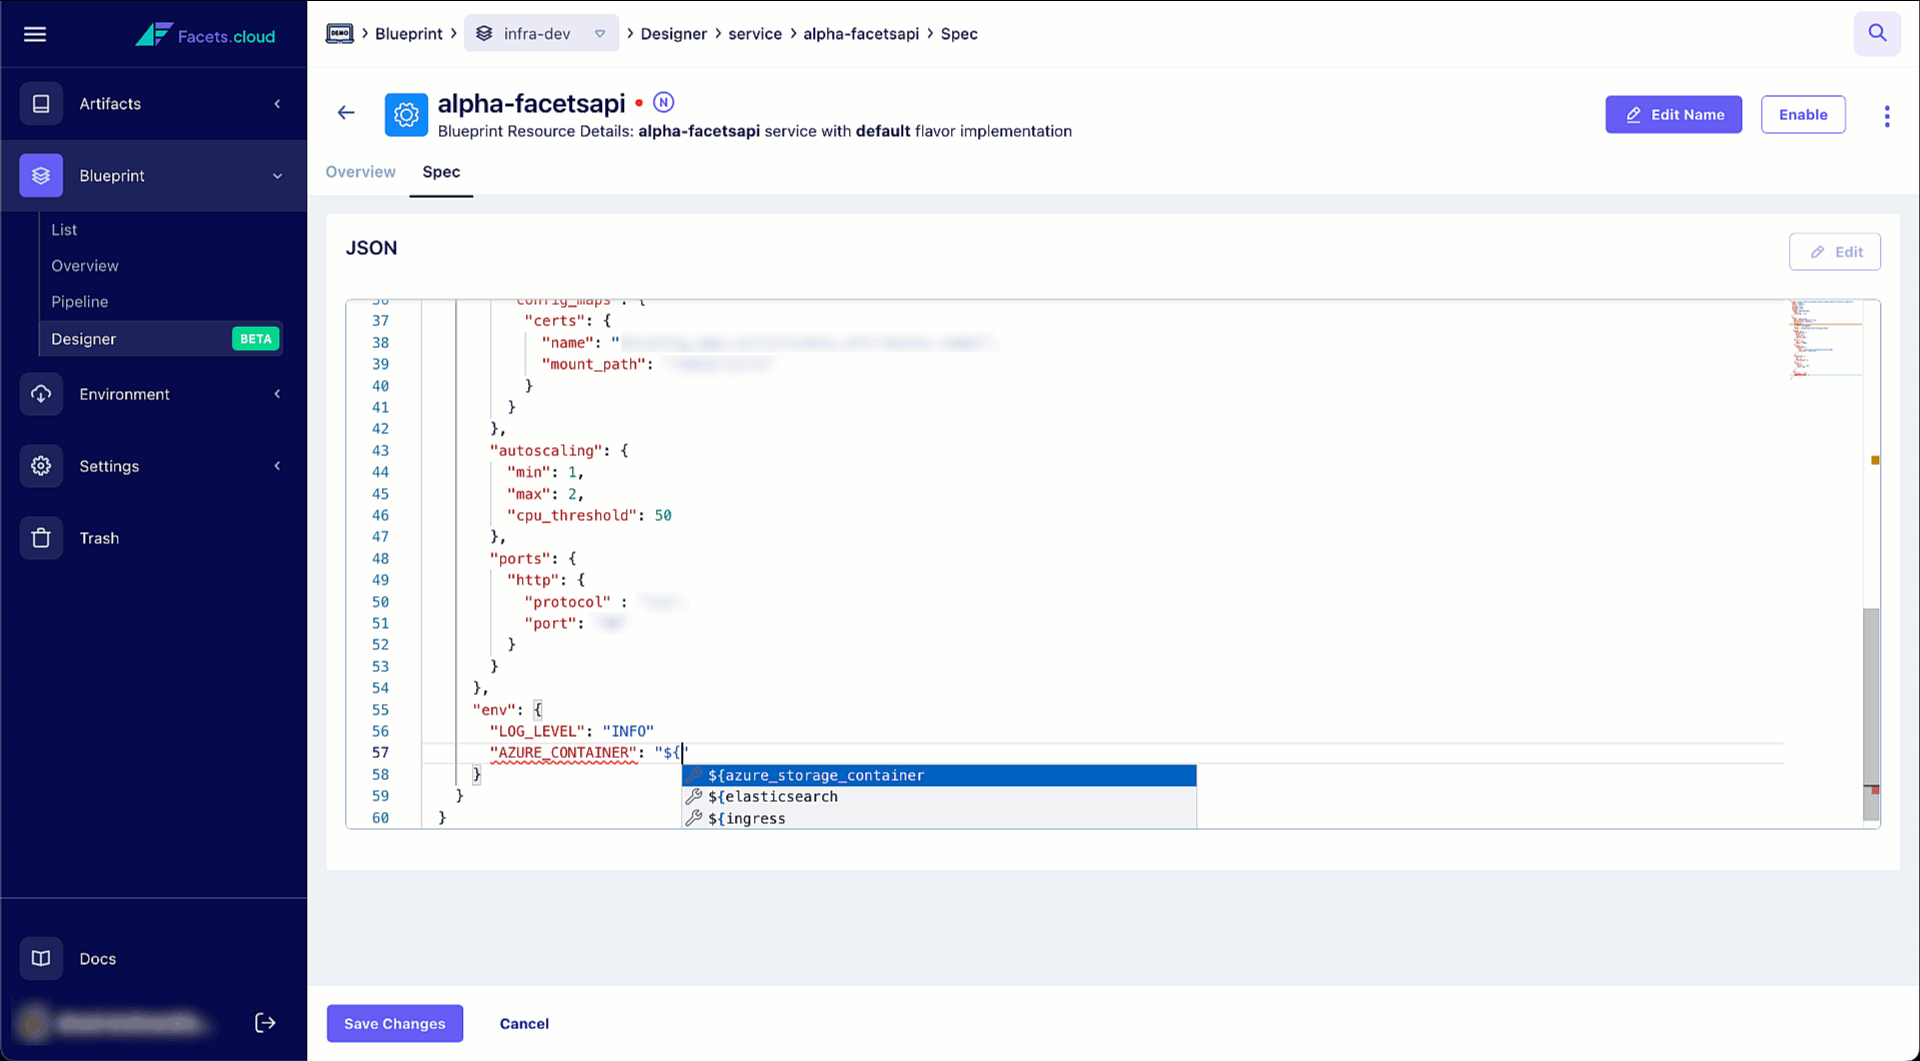Select ${azure_storage_container suggestion

pyautogui.click(x=939, y=775)
